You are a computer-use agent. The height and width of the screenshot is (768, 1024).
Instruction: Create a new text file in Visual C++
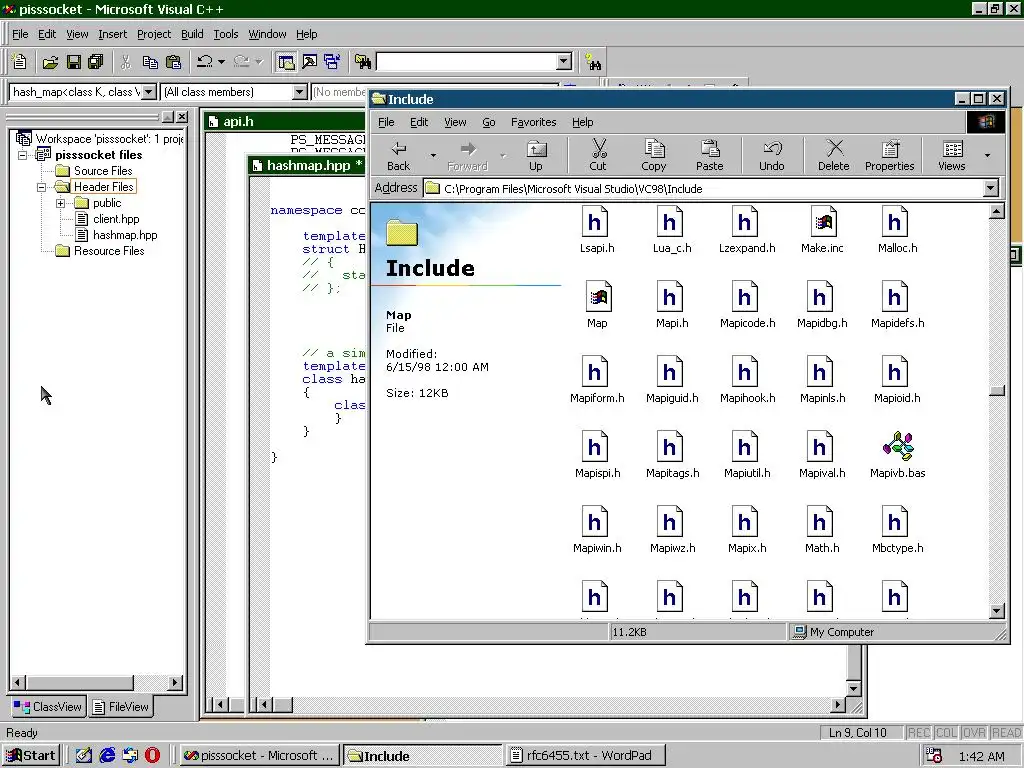pos(19,62)
